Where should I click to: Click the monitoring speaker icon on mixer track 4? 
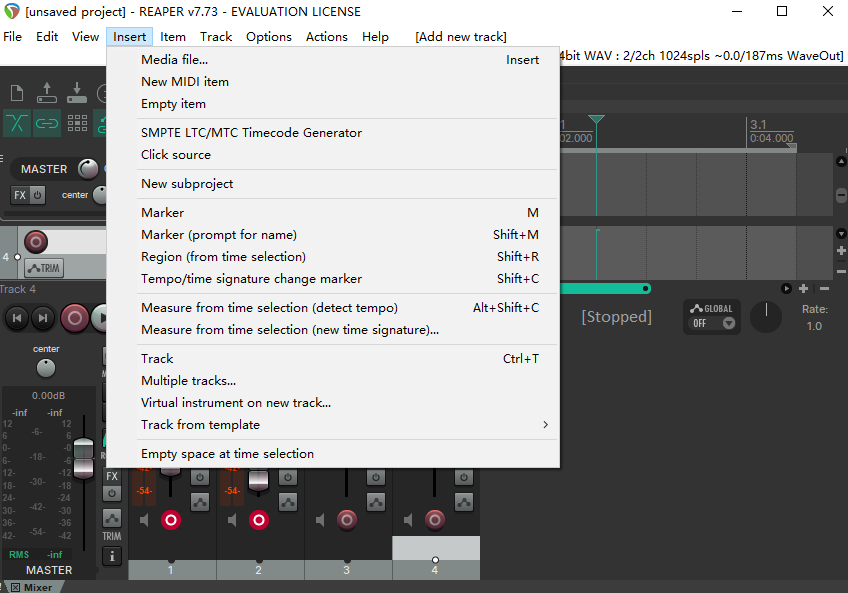pyautogui.click(x=408, y=520)
